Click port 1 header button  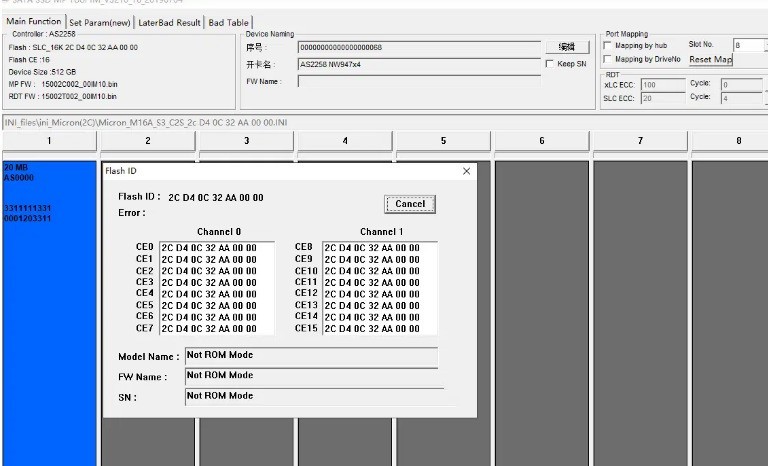tap(49, 141)
